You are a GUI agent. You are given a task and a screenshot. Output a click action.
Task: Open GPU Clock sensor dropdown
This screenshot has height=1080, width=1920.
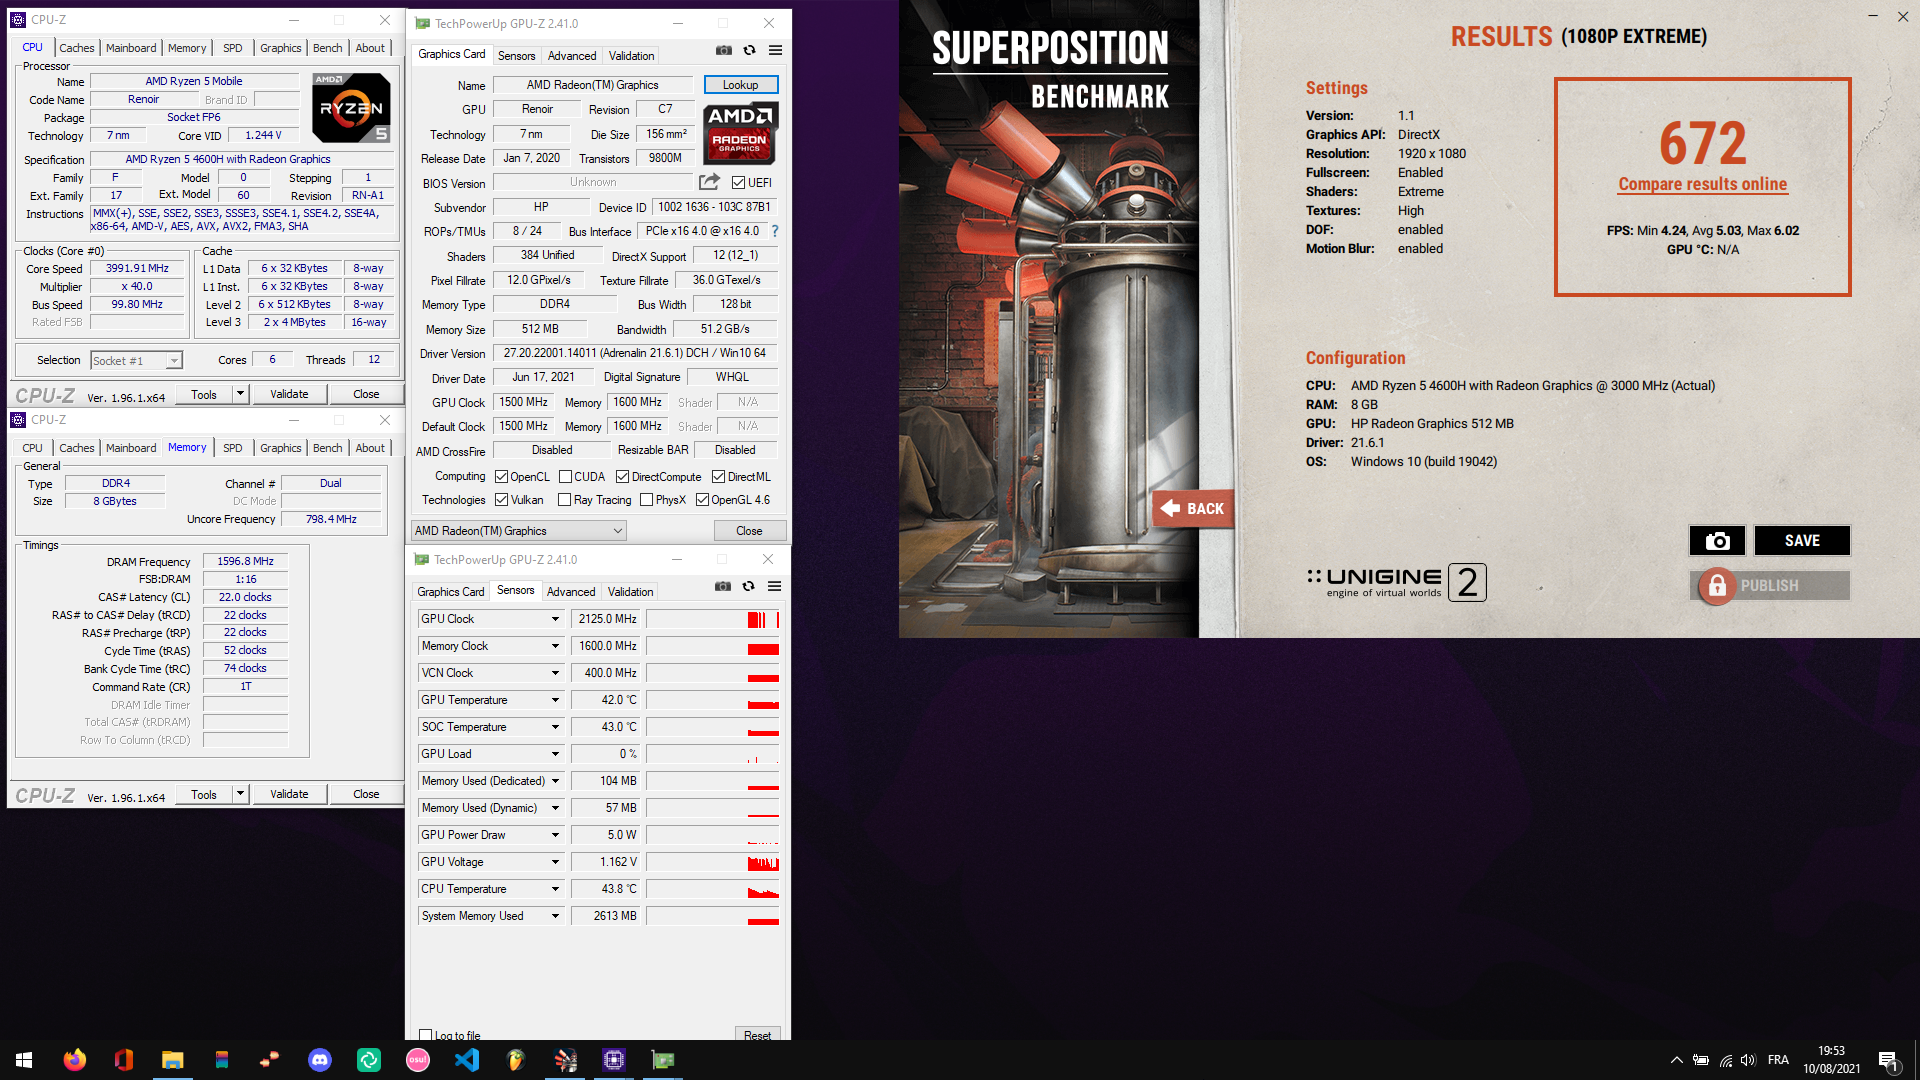point(555,619)
